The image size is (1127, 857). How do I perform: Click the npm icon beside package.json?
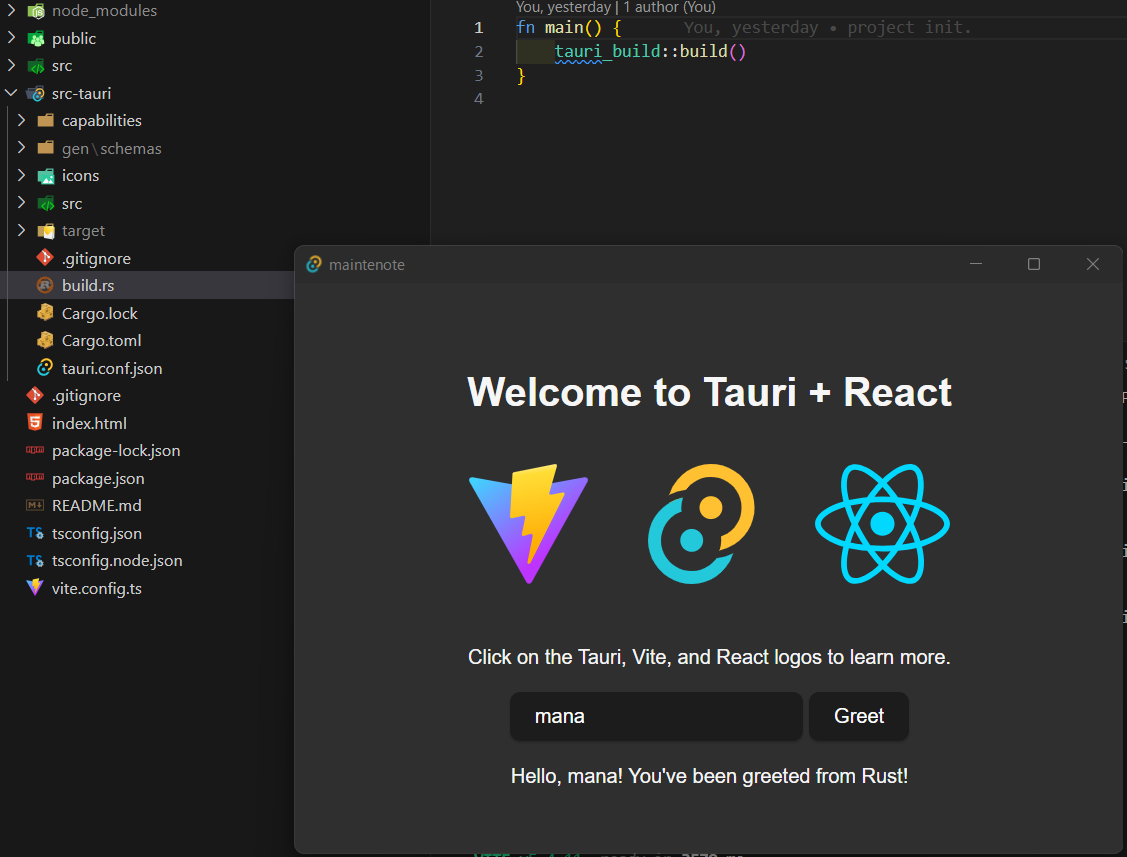(34, 477)
